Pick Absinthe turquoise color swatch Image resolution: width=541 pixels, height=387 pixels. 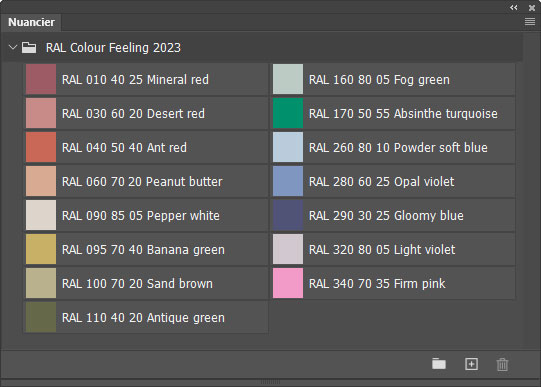(288, 113)
